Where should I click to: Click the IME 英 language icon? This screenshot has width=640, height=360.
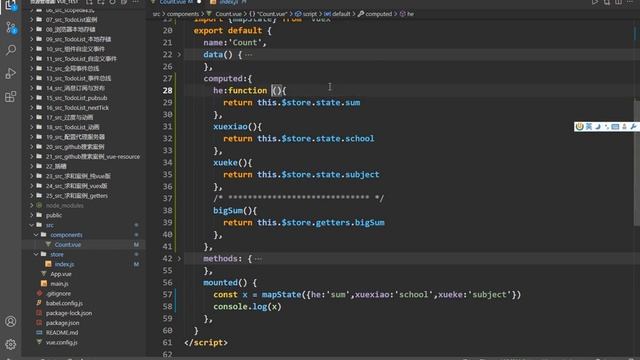[x=589, y=127]
